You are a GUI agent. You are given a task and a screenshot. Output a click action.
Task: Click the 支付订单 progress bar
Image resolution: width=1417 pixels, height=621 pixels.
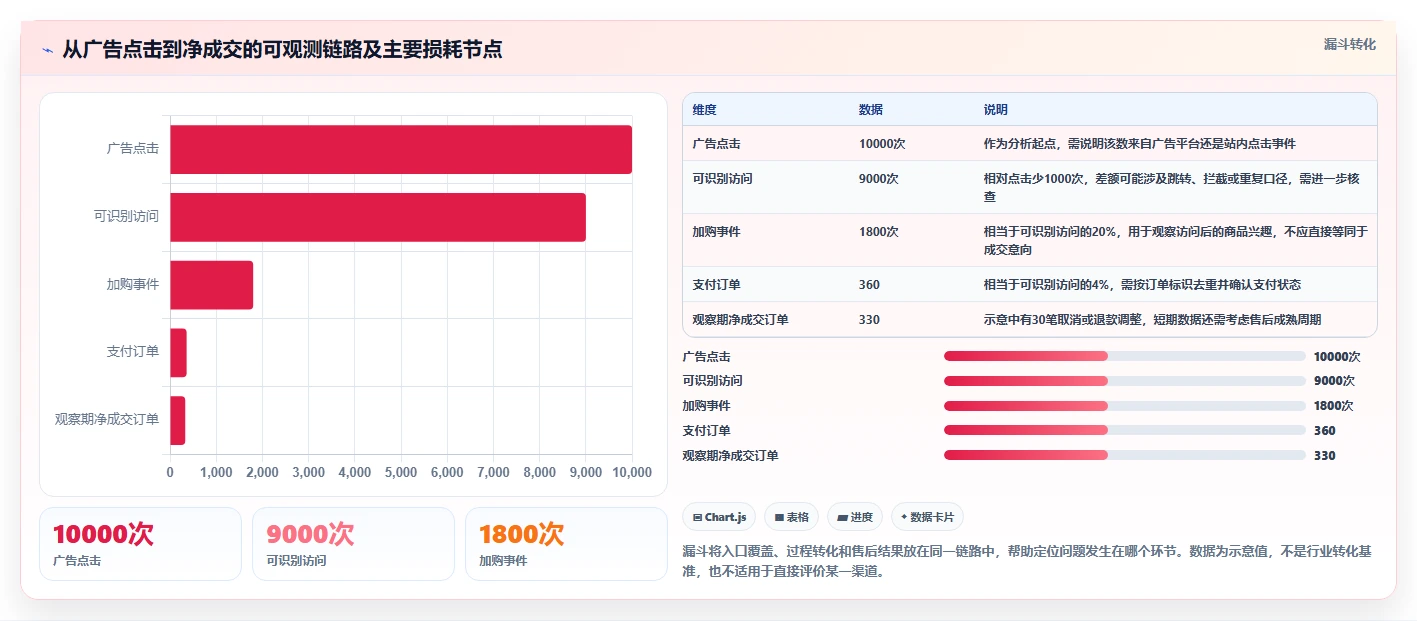click(1124, 430)
